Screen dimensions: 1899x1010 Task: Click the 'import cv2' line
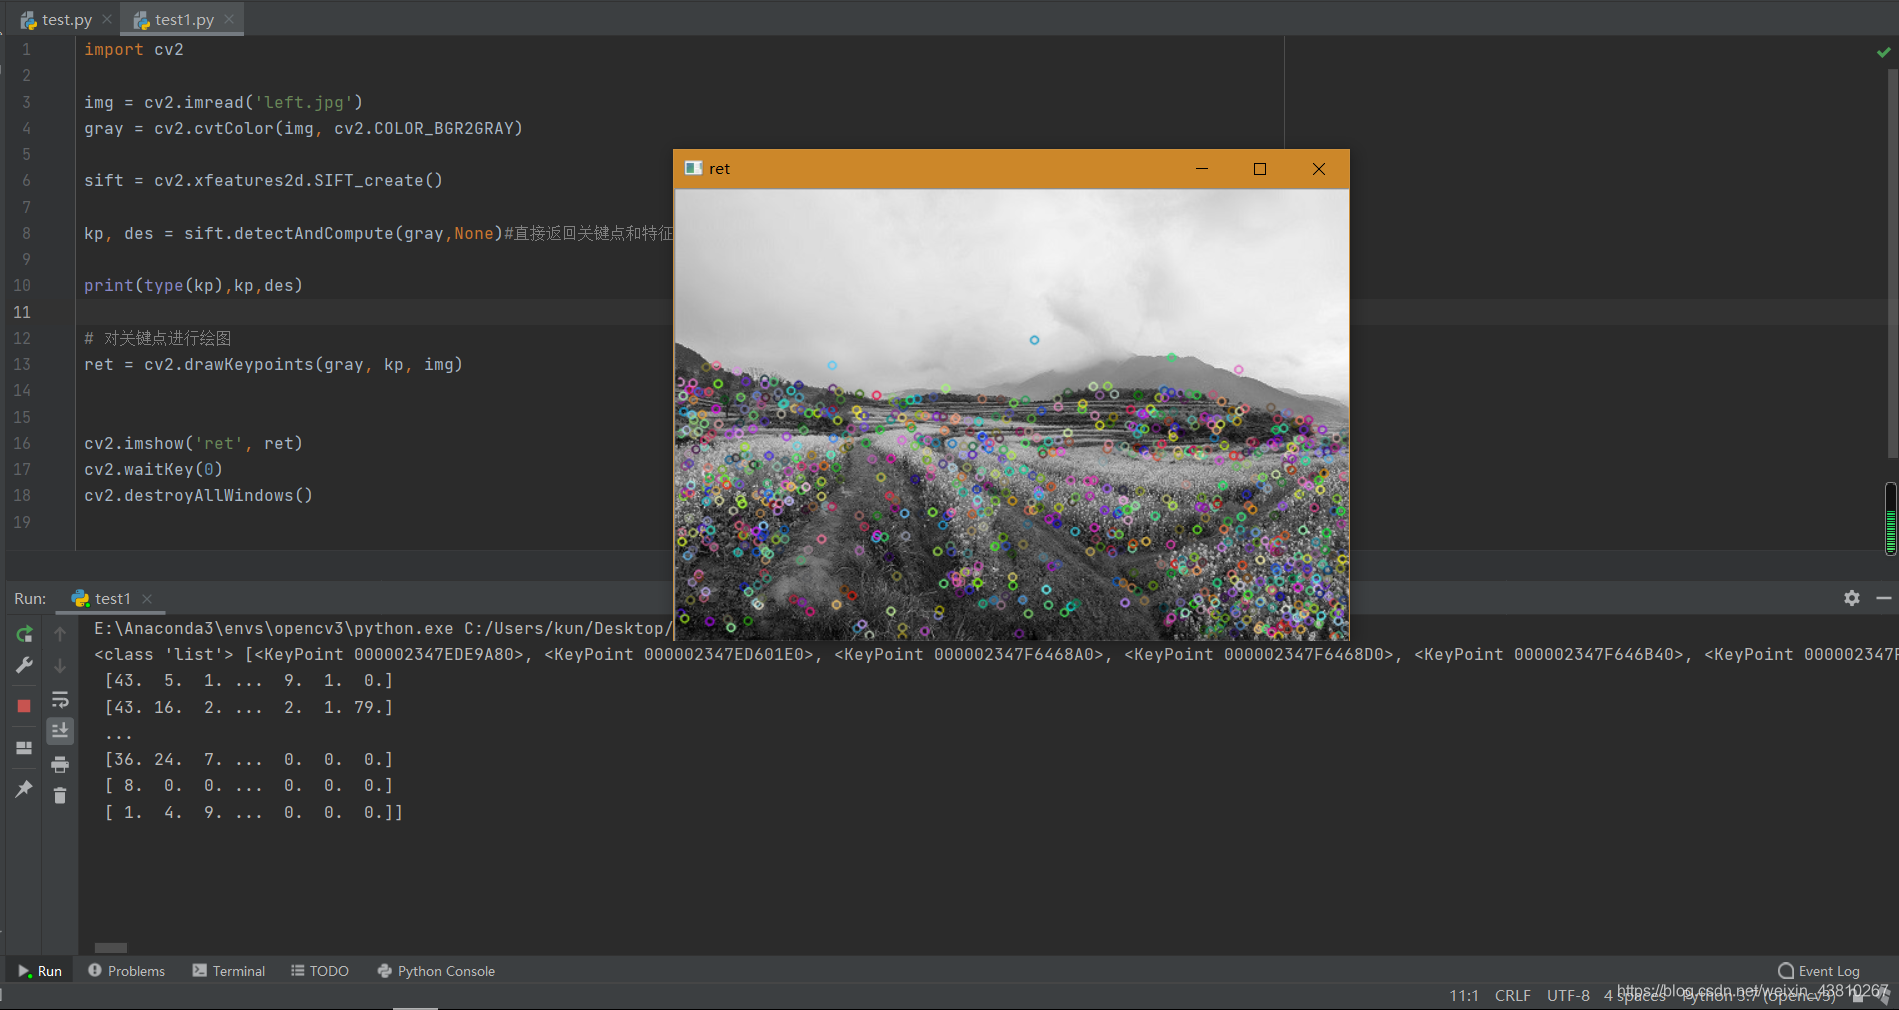[x=134, y=49]
